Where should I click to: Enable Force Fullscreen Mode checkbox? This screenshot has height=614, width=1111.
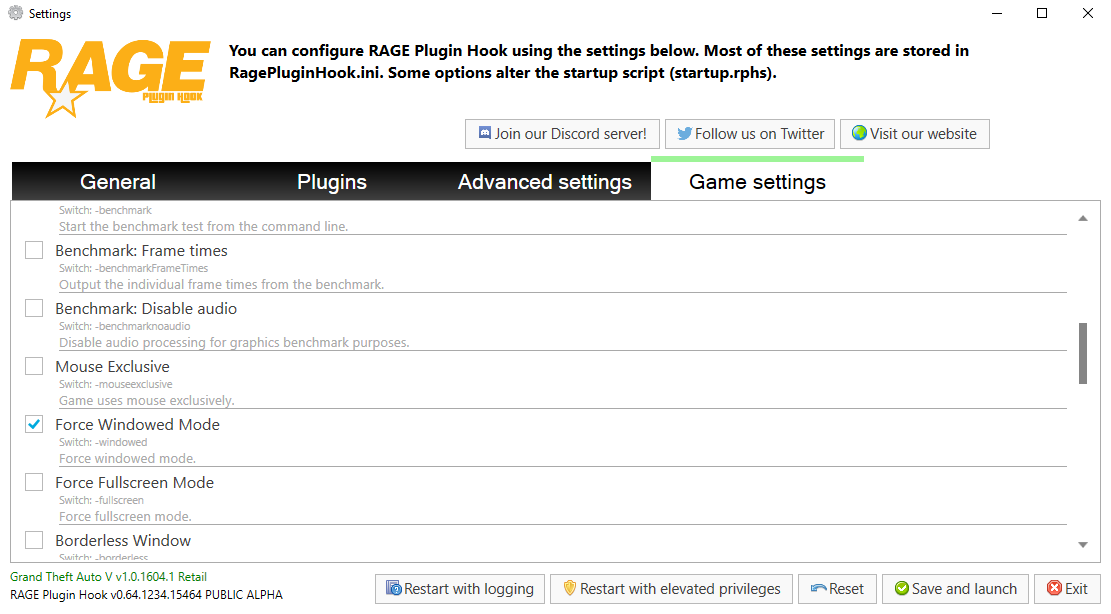click(34, 482)
